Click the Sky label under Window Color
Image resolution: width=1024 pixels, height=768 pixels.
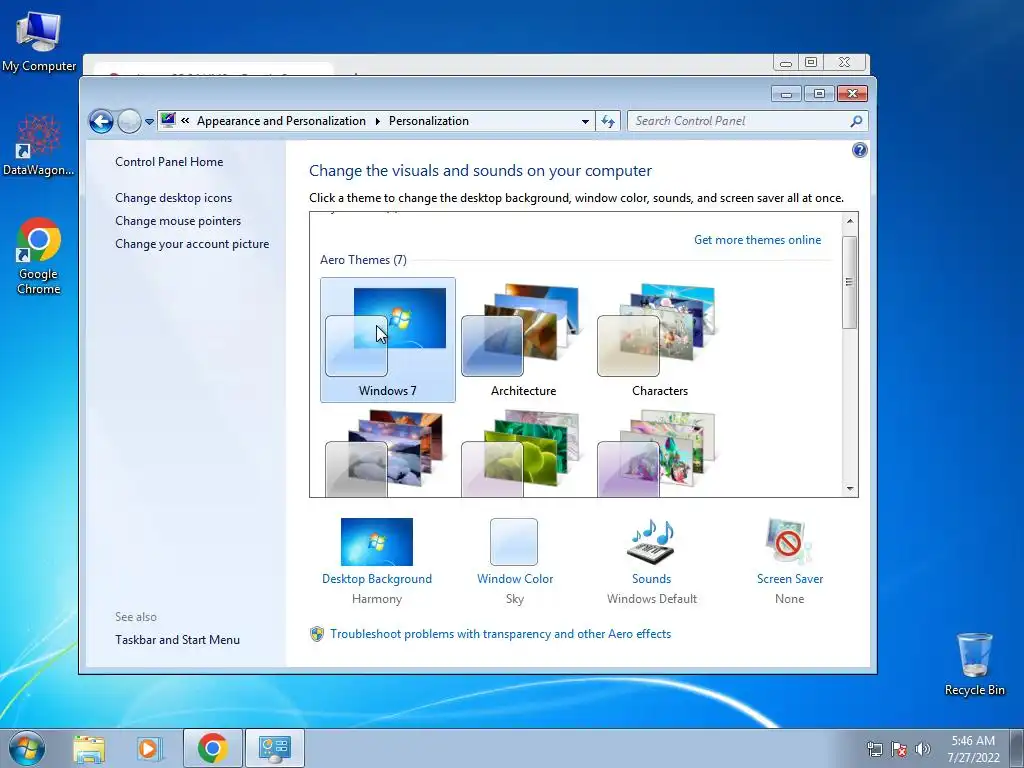[515, 599]
